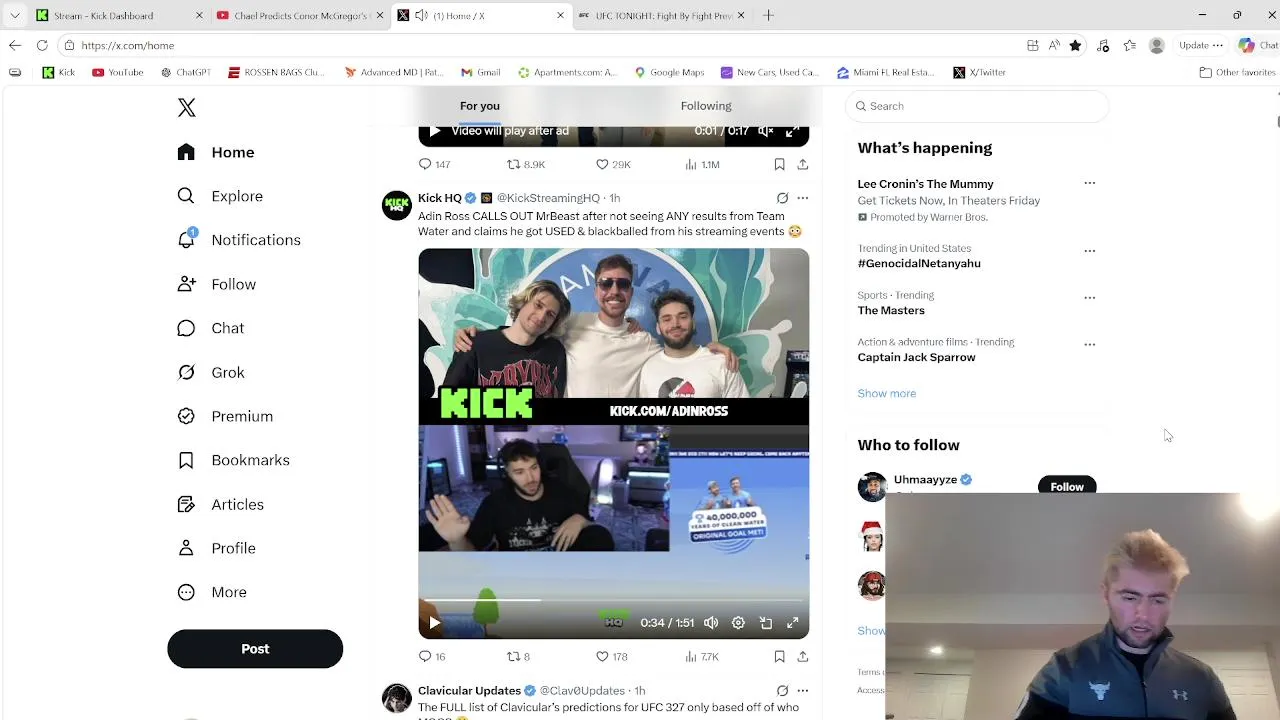
Task: Mute the Adin Ross video volume
Action: [711, 622]
